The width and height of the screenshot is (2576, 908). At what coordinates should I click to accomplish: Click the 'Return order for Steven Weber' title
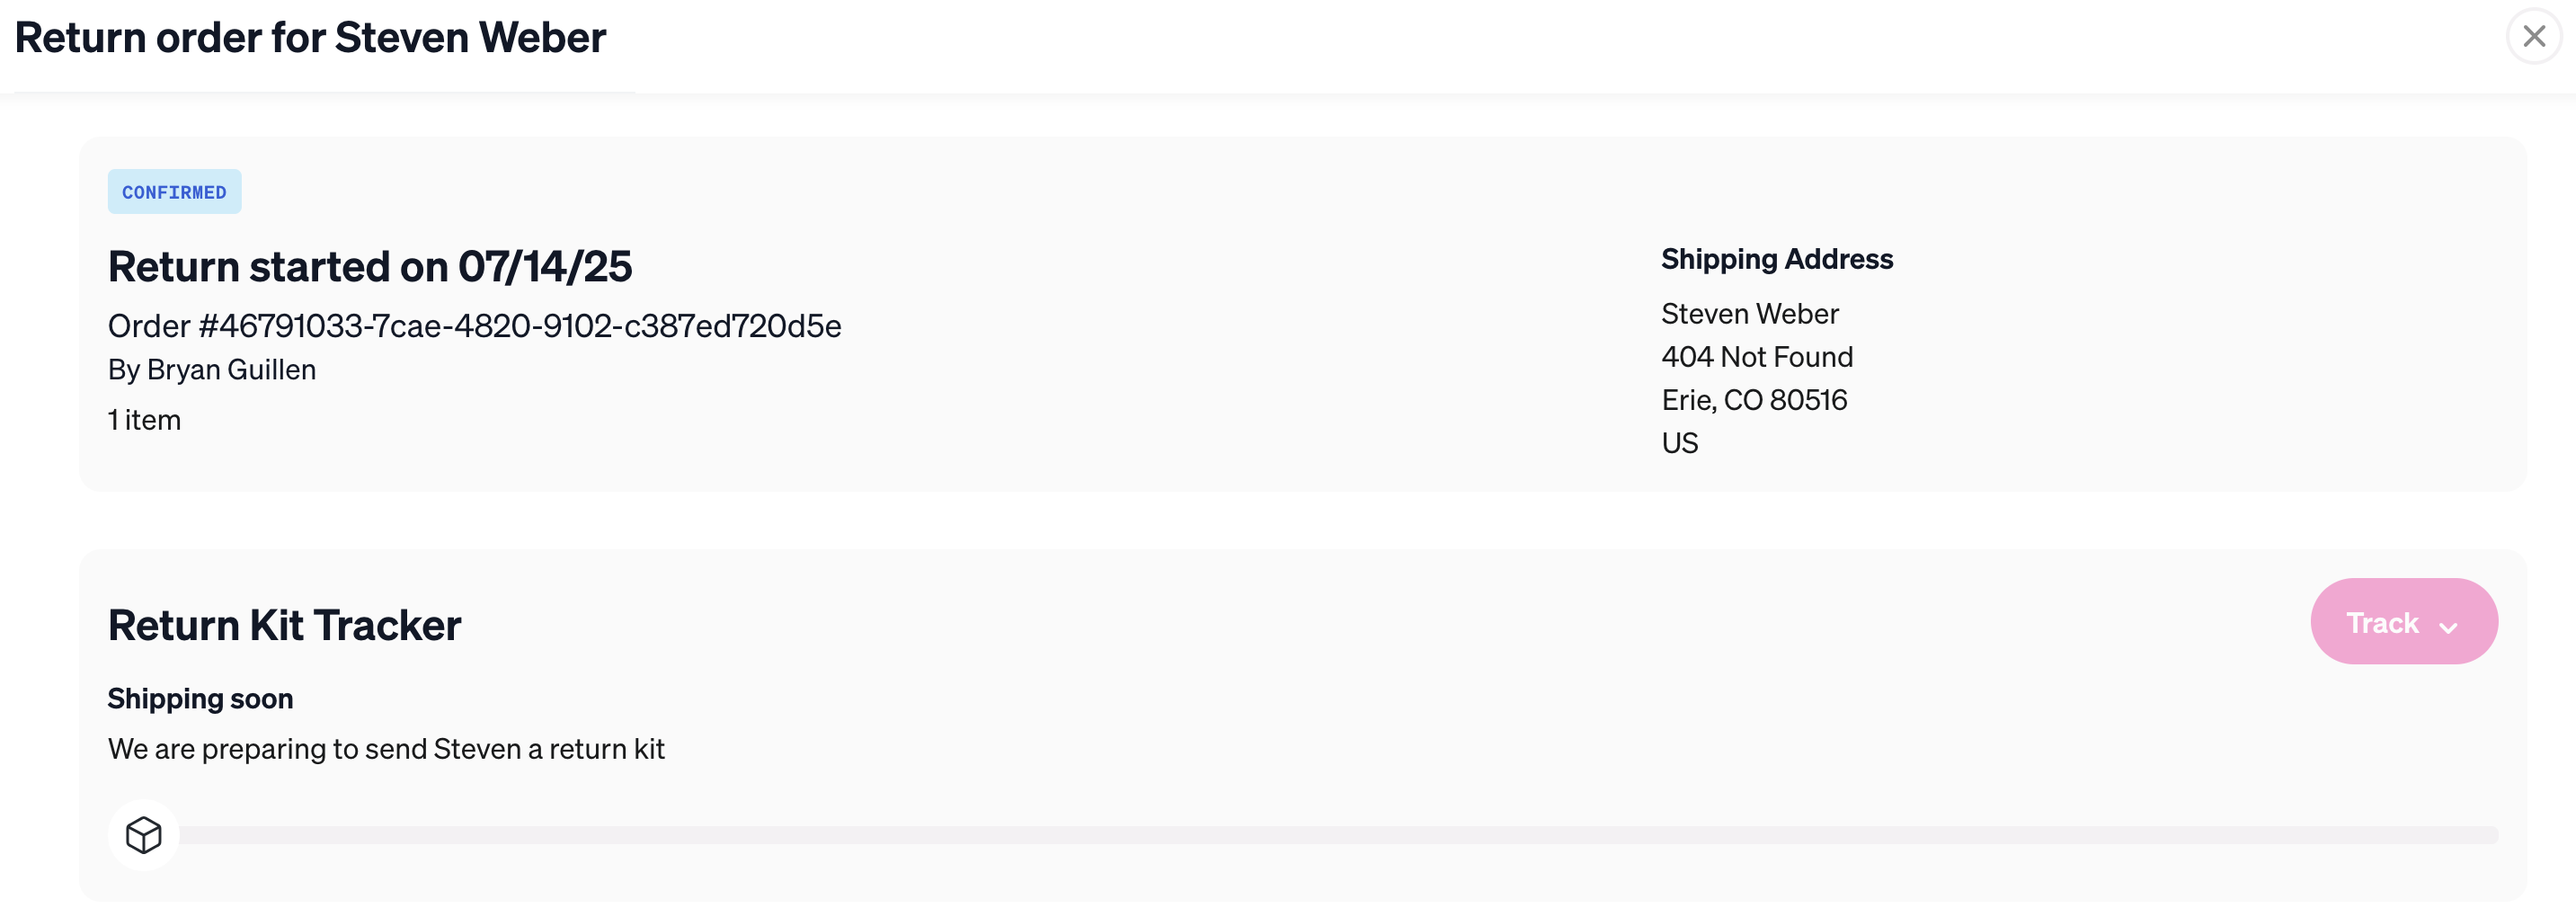pyautogui.click(x=310, y=38)
